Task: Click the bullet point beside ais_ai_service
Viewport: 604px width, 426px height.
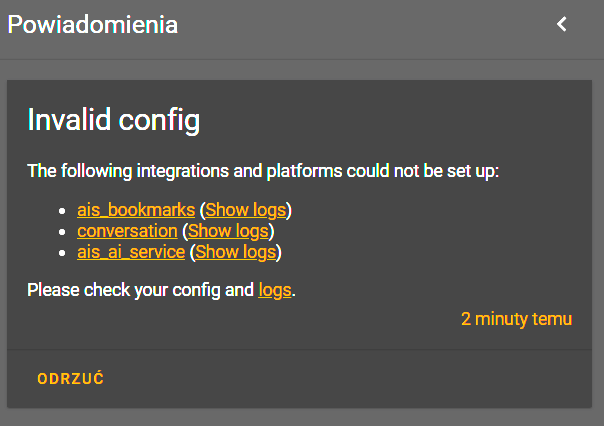Action: (65, 253)
